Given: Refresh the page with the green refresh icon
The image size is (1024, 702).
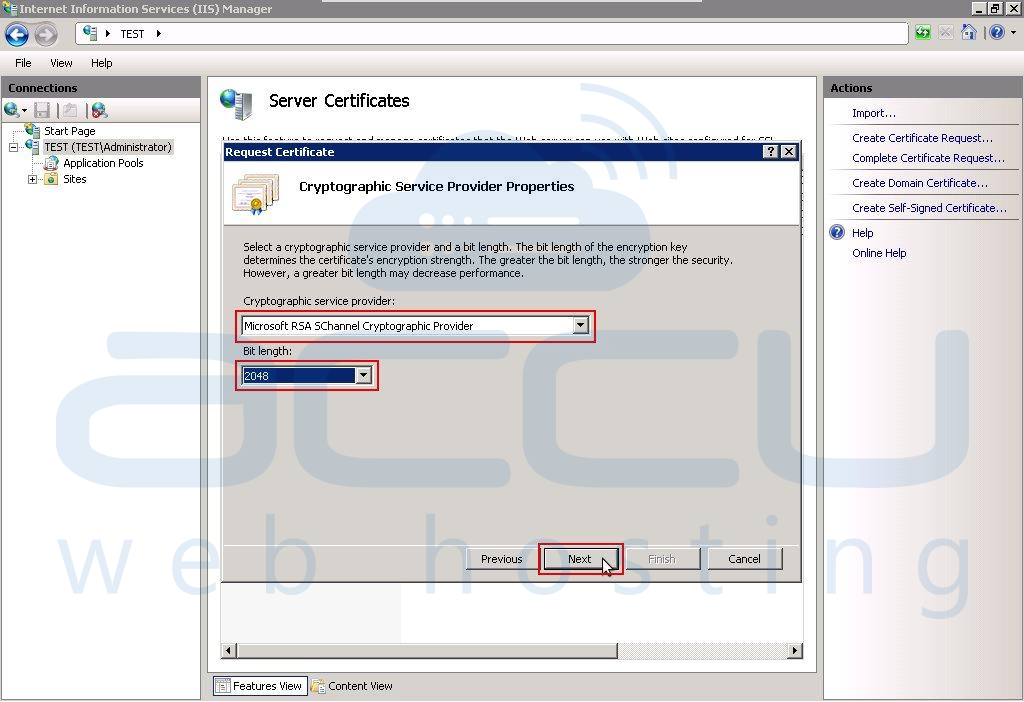Looking at the screenshot, I should click(x=923, y=33).
